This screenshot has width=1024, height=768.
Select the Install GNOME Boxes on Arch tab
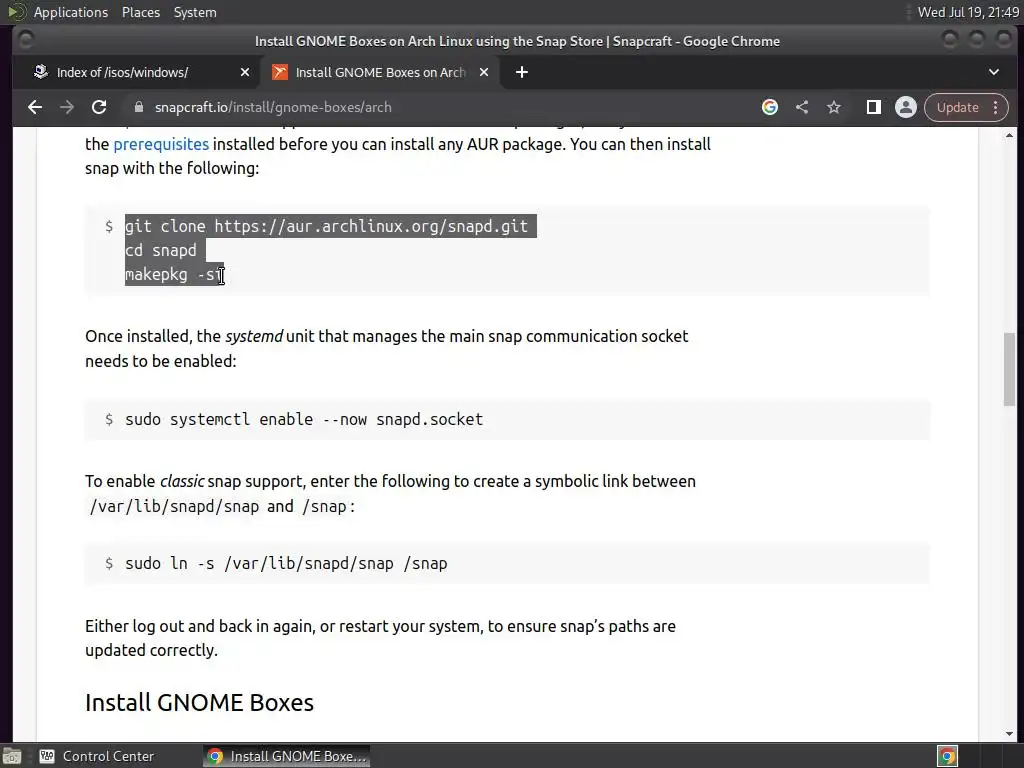[380, 72]
